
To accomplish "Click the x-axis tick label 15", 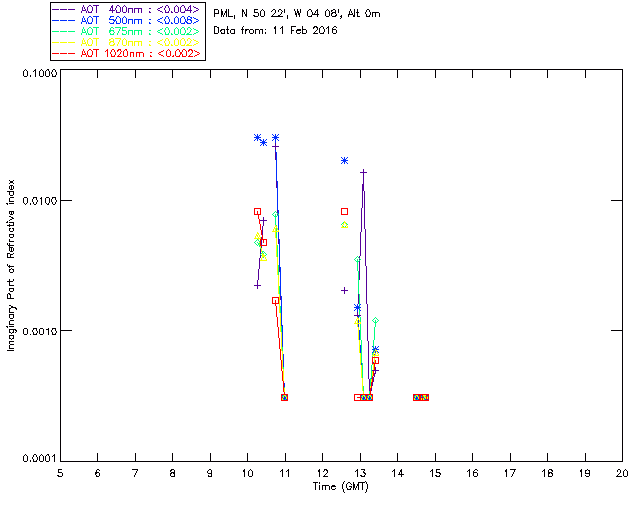I will point(435,473).
